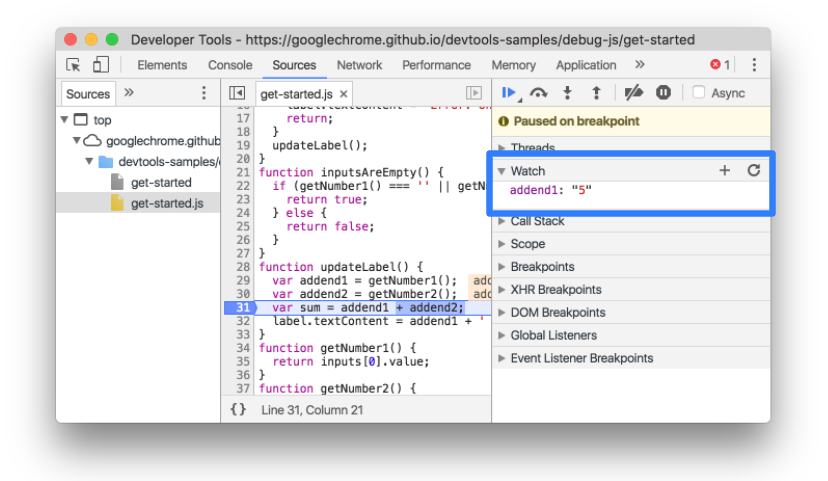Collapse the Watch section

[x=502, y=171]
